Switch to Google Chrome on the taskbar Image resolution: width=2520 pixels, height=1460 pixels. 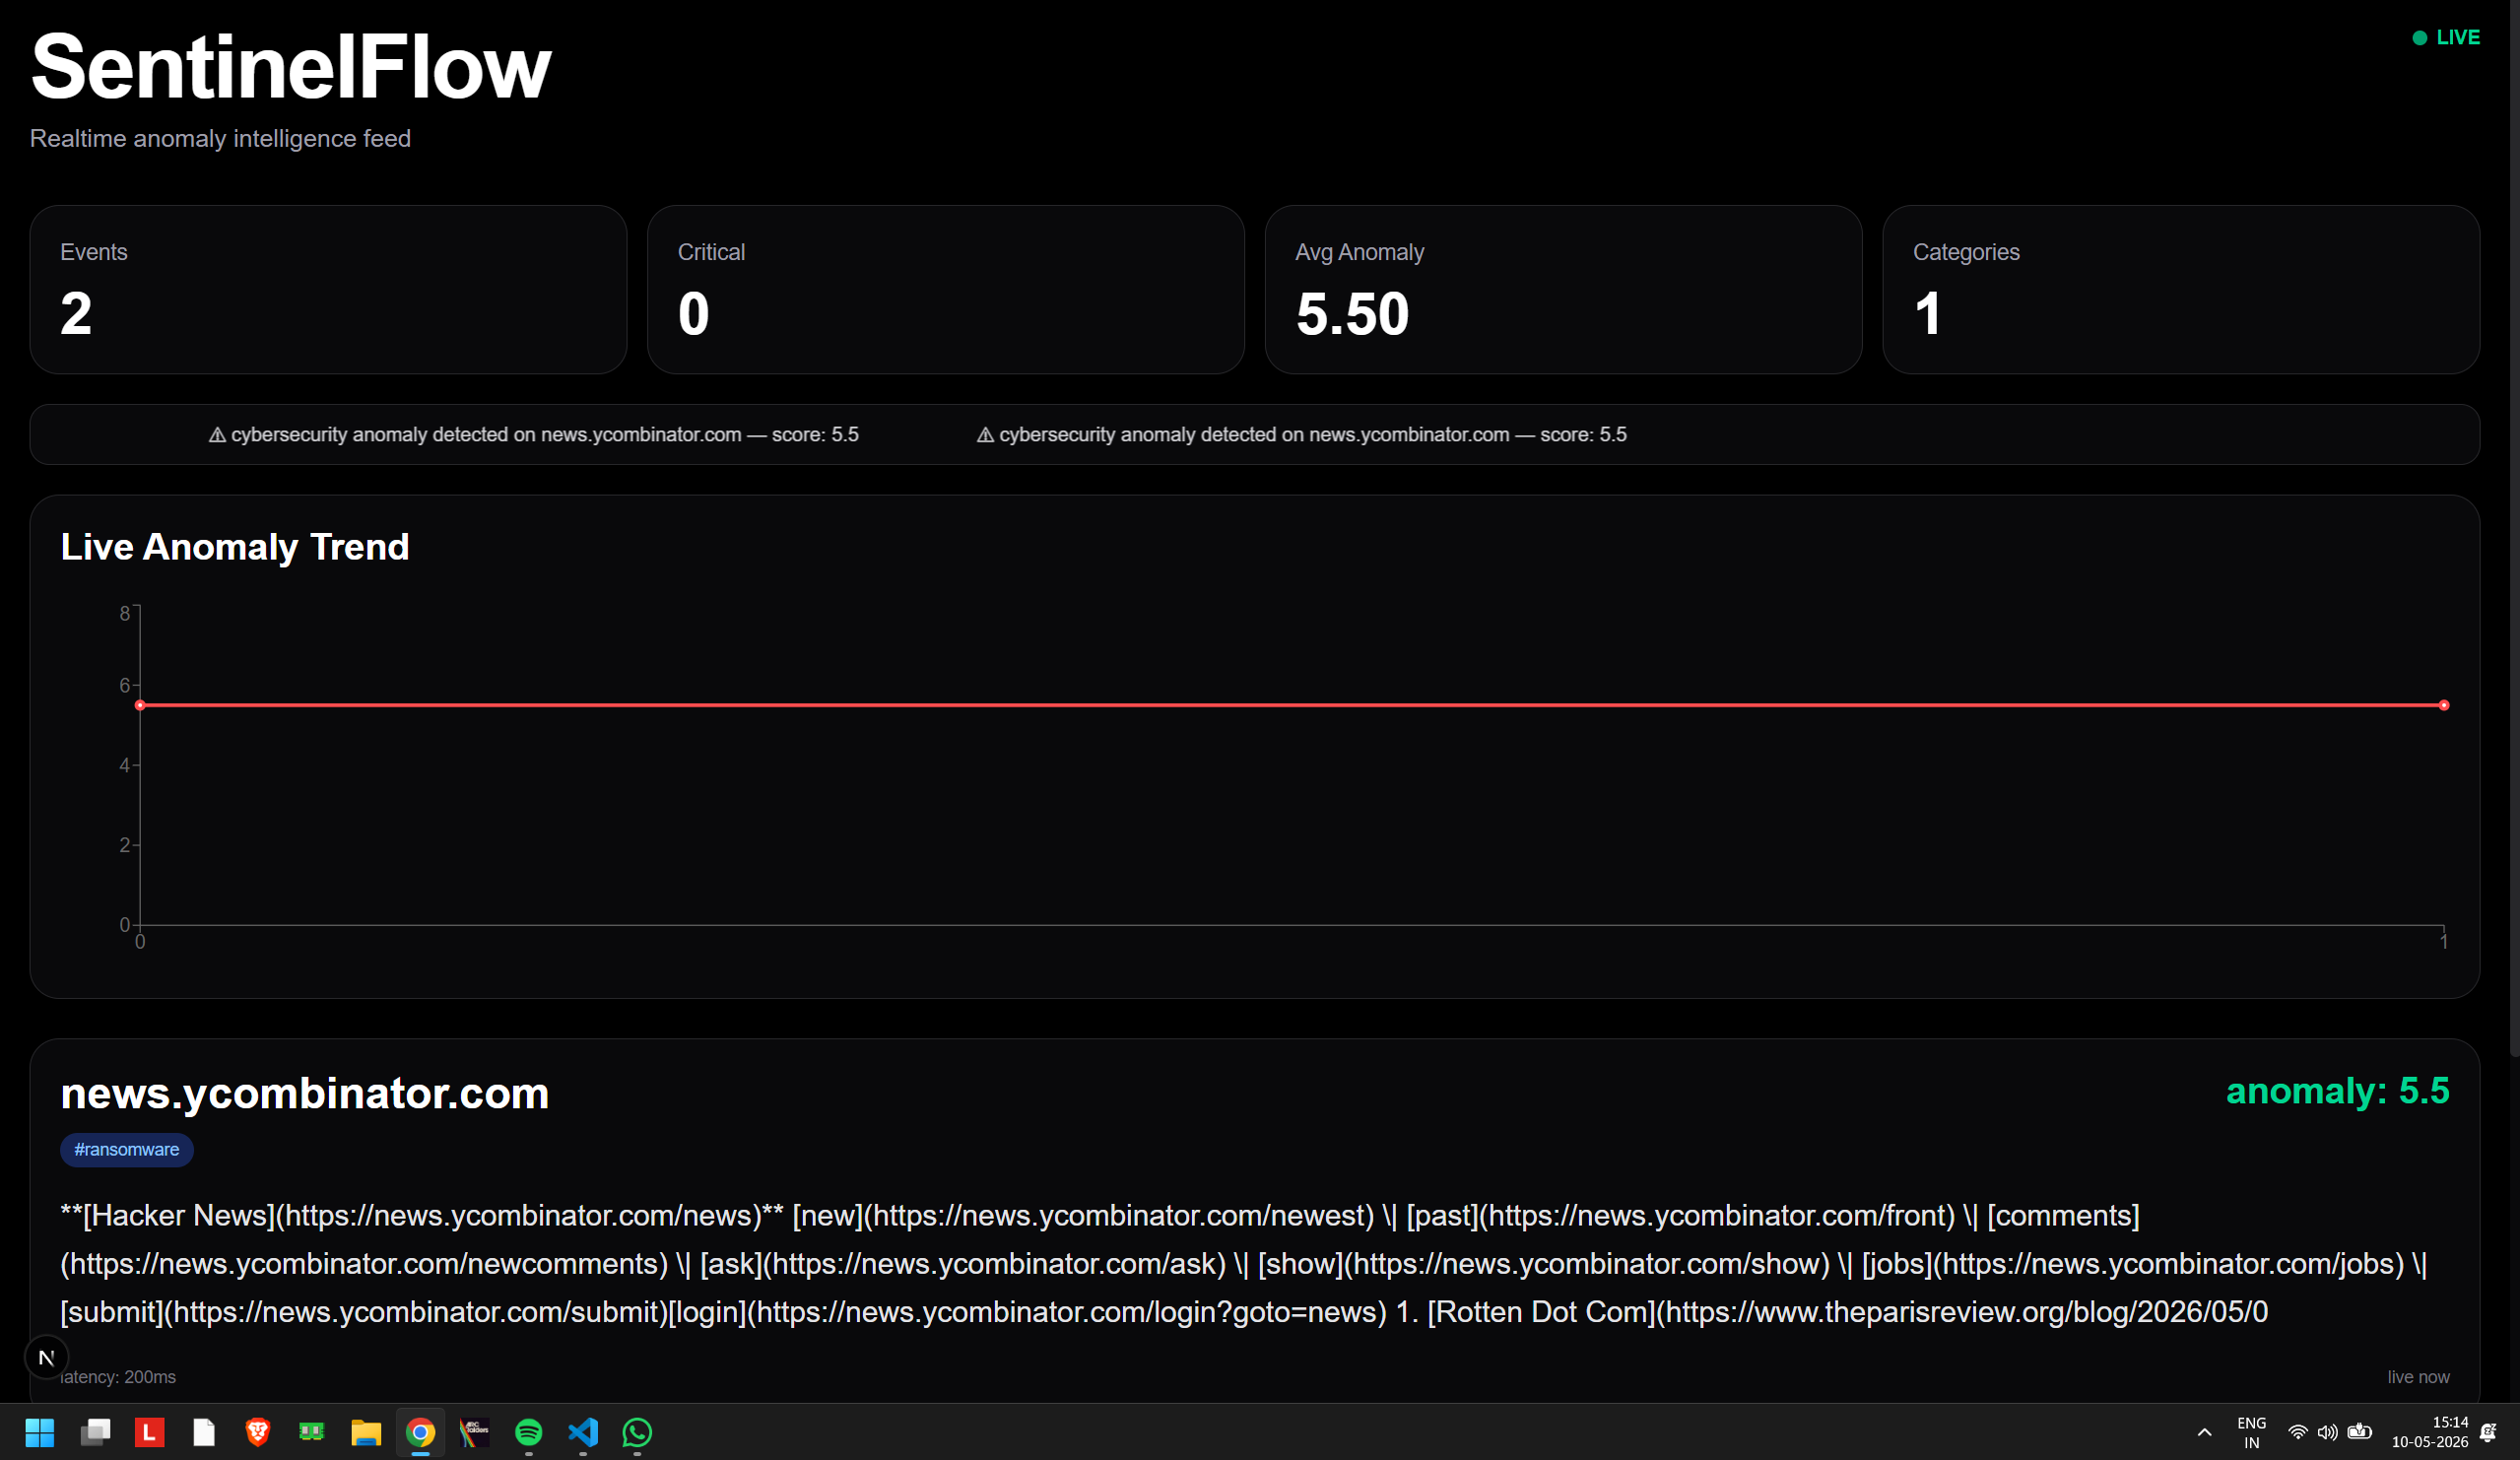coord(420,1432)
